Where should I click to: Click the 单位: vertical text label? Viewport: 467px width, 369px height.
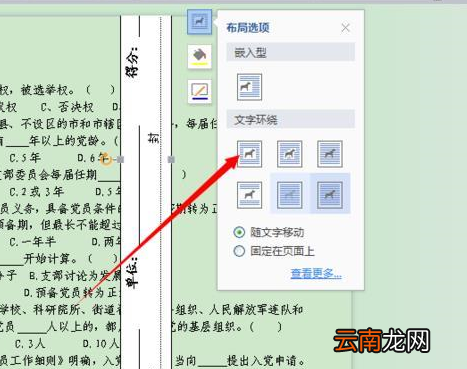tap(132, 273)
